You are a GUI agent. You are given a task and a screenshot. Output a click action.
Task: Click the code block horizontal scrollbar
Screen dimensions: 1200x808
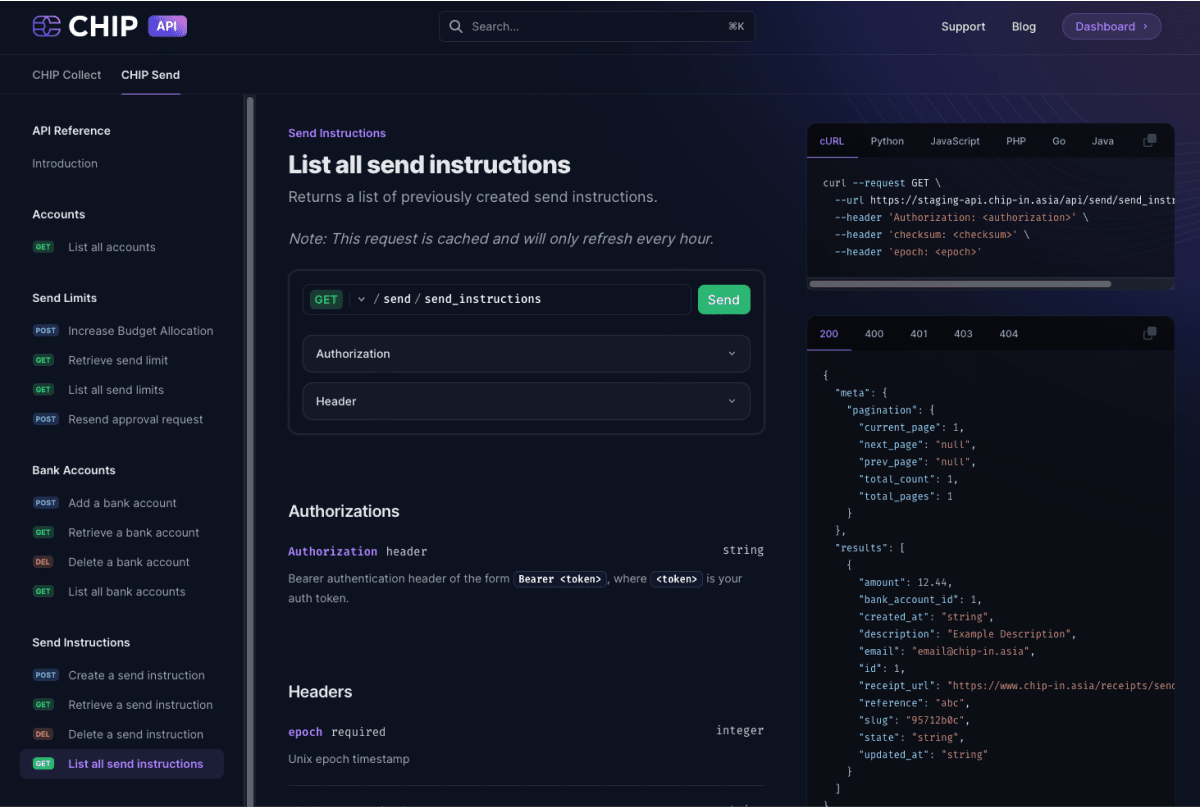[960, 284]
